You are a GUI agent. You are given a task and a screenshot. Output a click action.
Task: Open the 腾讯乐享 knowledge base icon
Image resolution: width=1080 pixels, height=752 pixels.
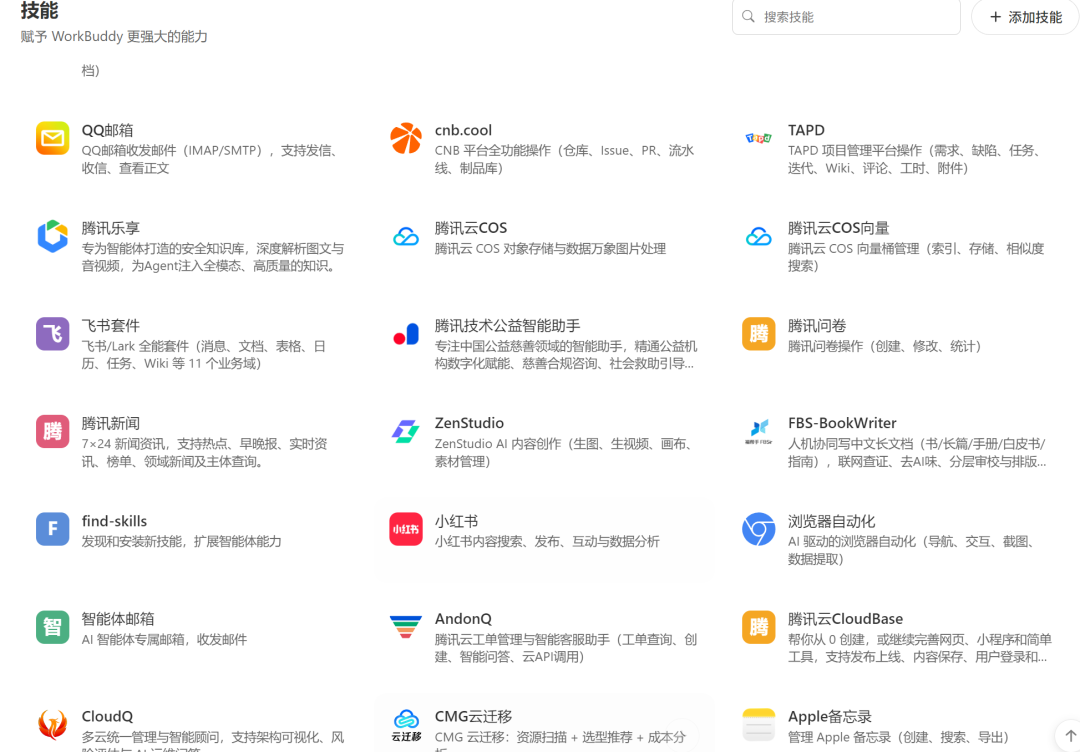[x=52, y=237]
